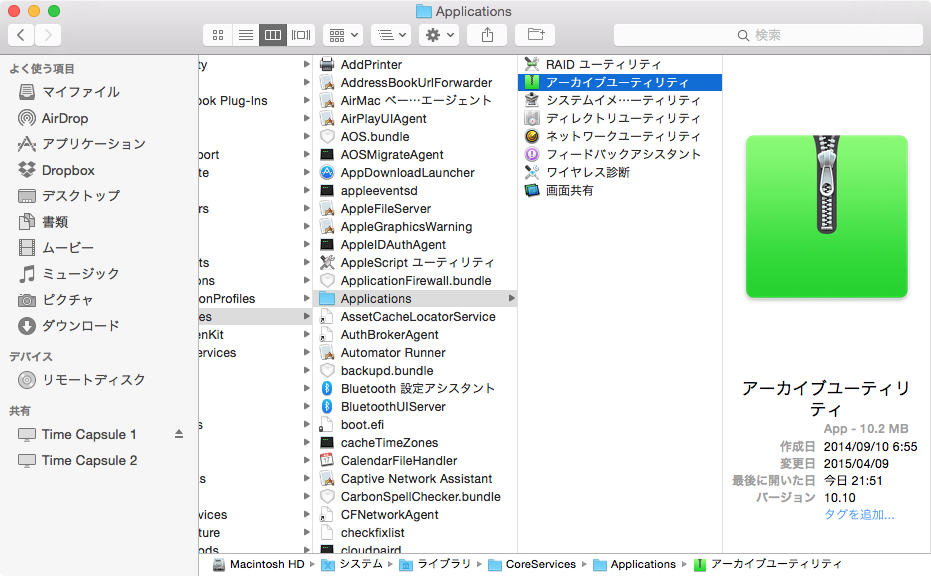Image resolution: width=931 pixels, height=576 pixels.
Task: Click アーカイブユーティリティ in the path bar
Action: tap(768, 564)
